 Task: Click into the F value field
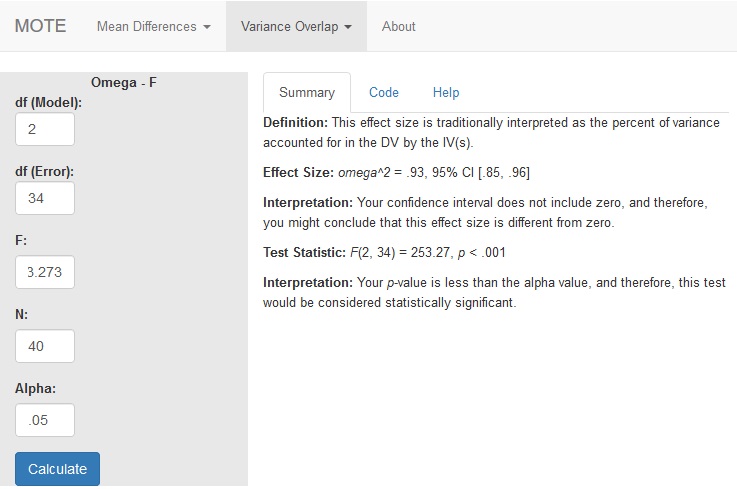(45, 272)
